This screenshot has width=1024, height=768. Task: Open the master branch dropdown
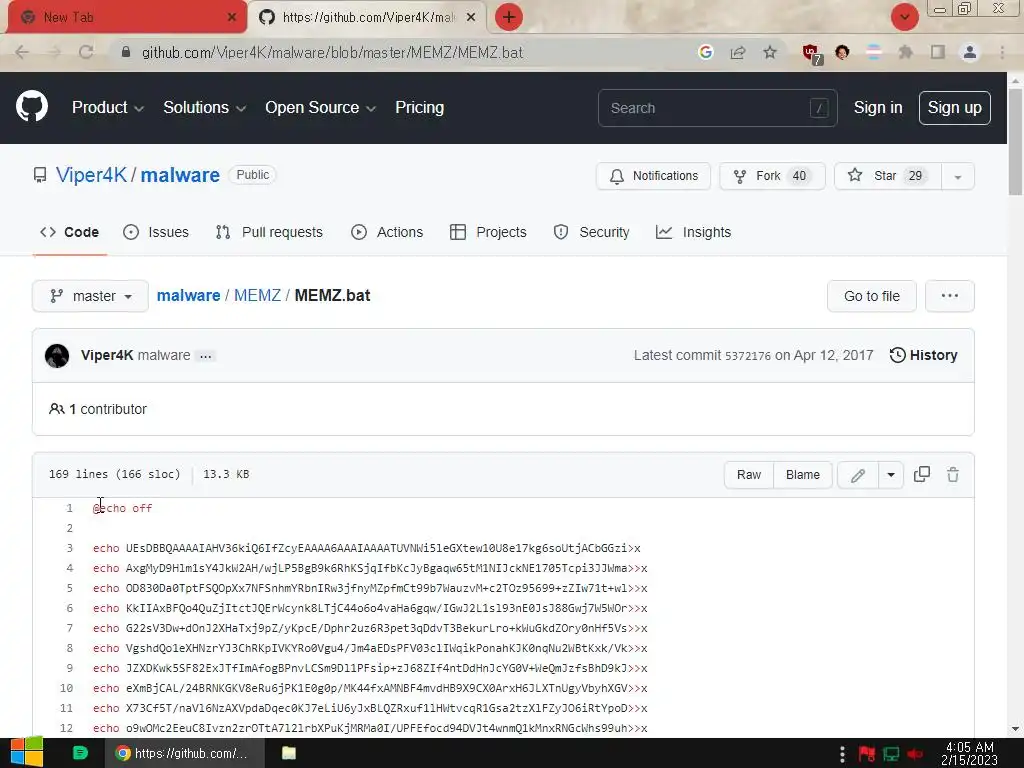coord(90,296)
